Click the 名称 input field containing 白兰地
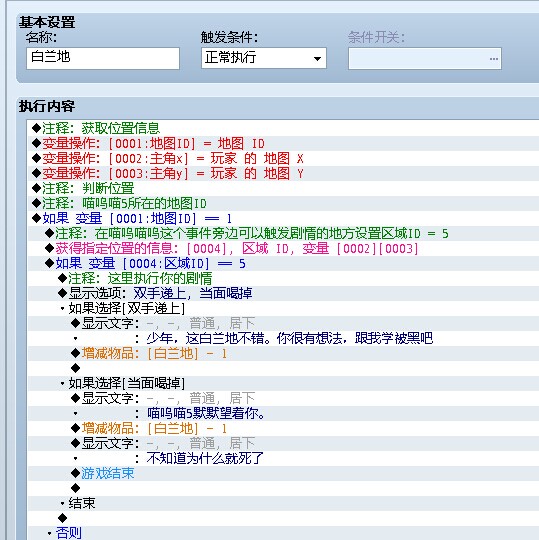This screenshot has height=540, width=539. (x=103, y=58)
